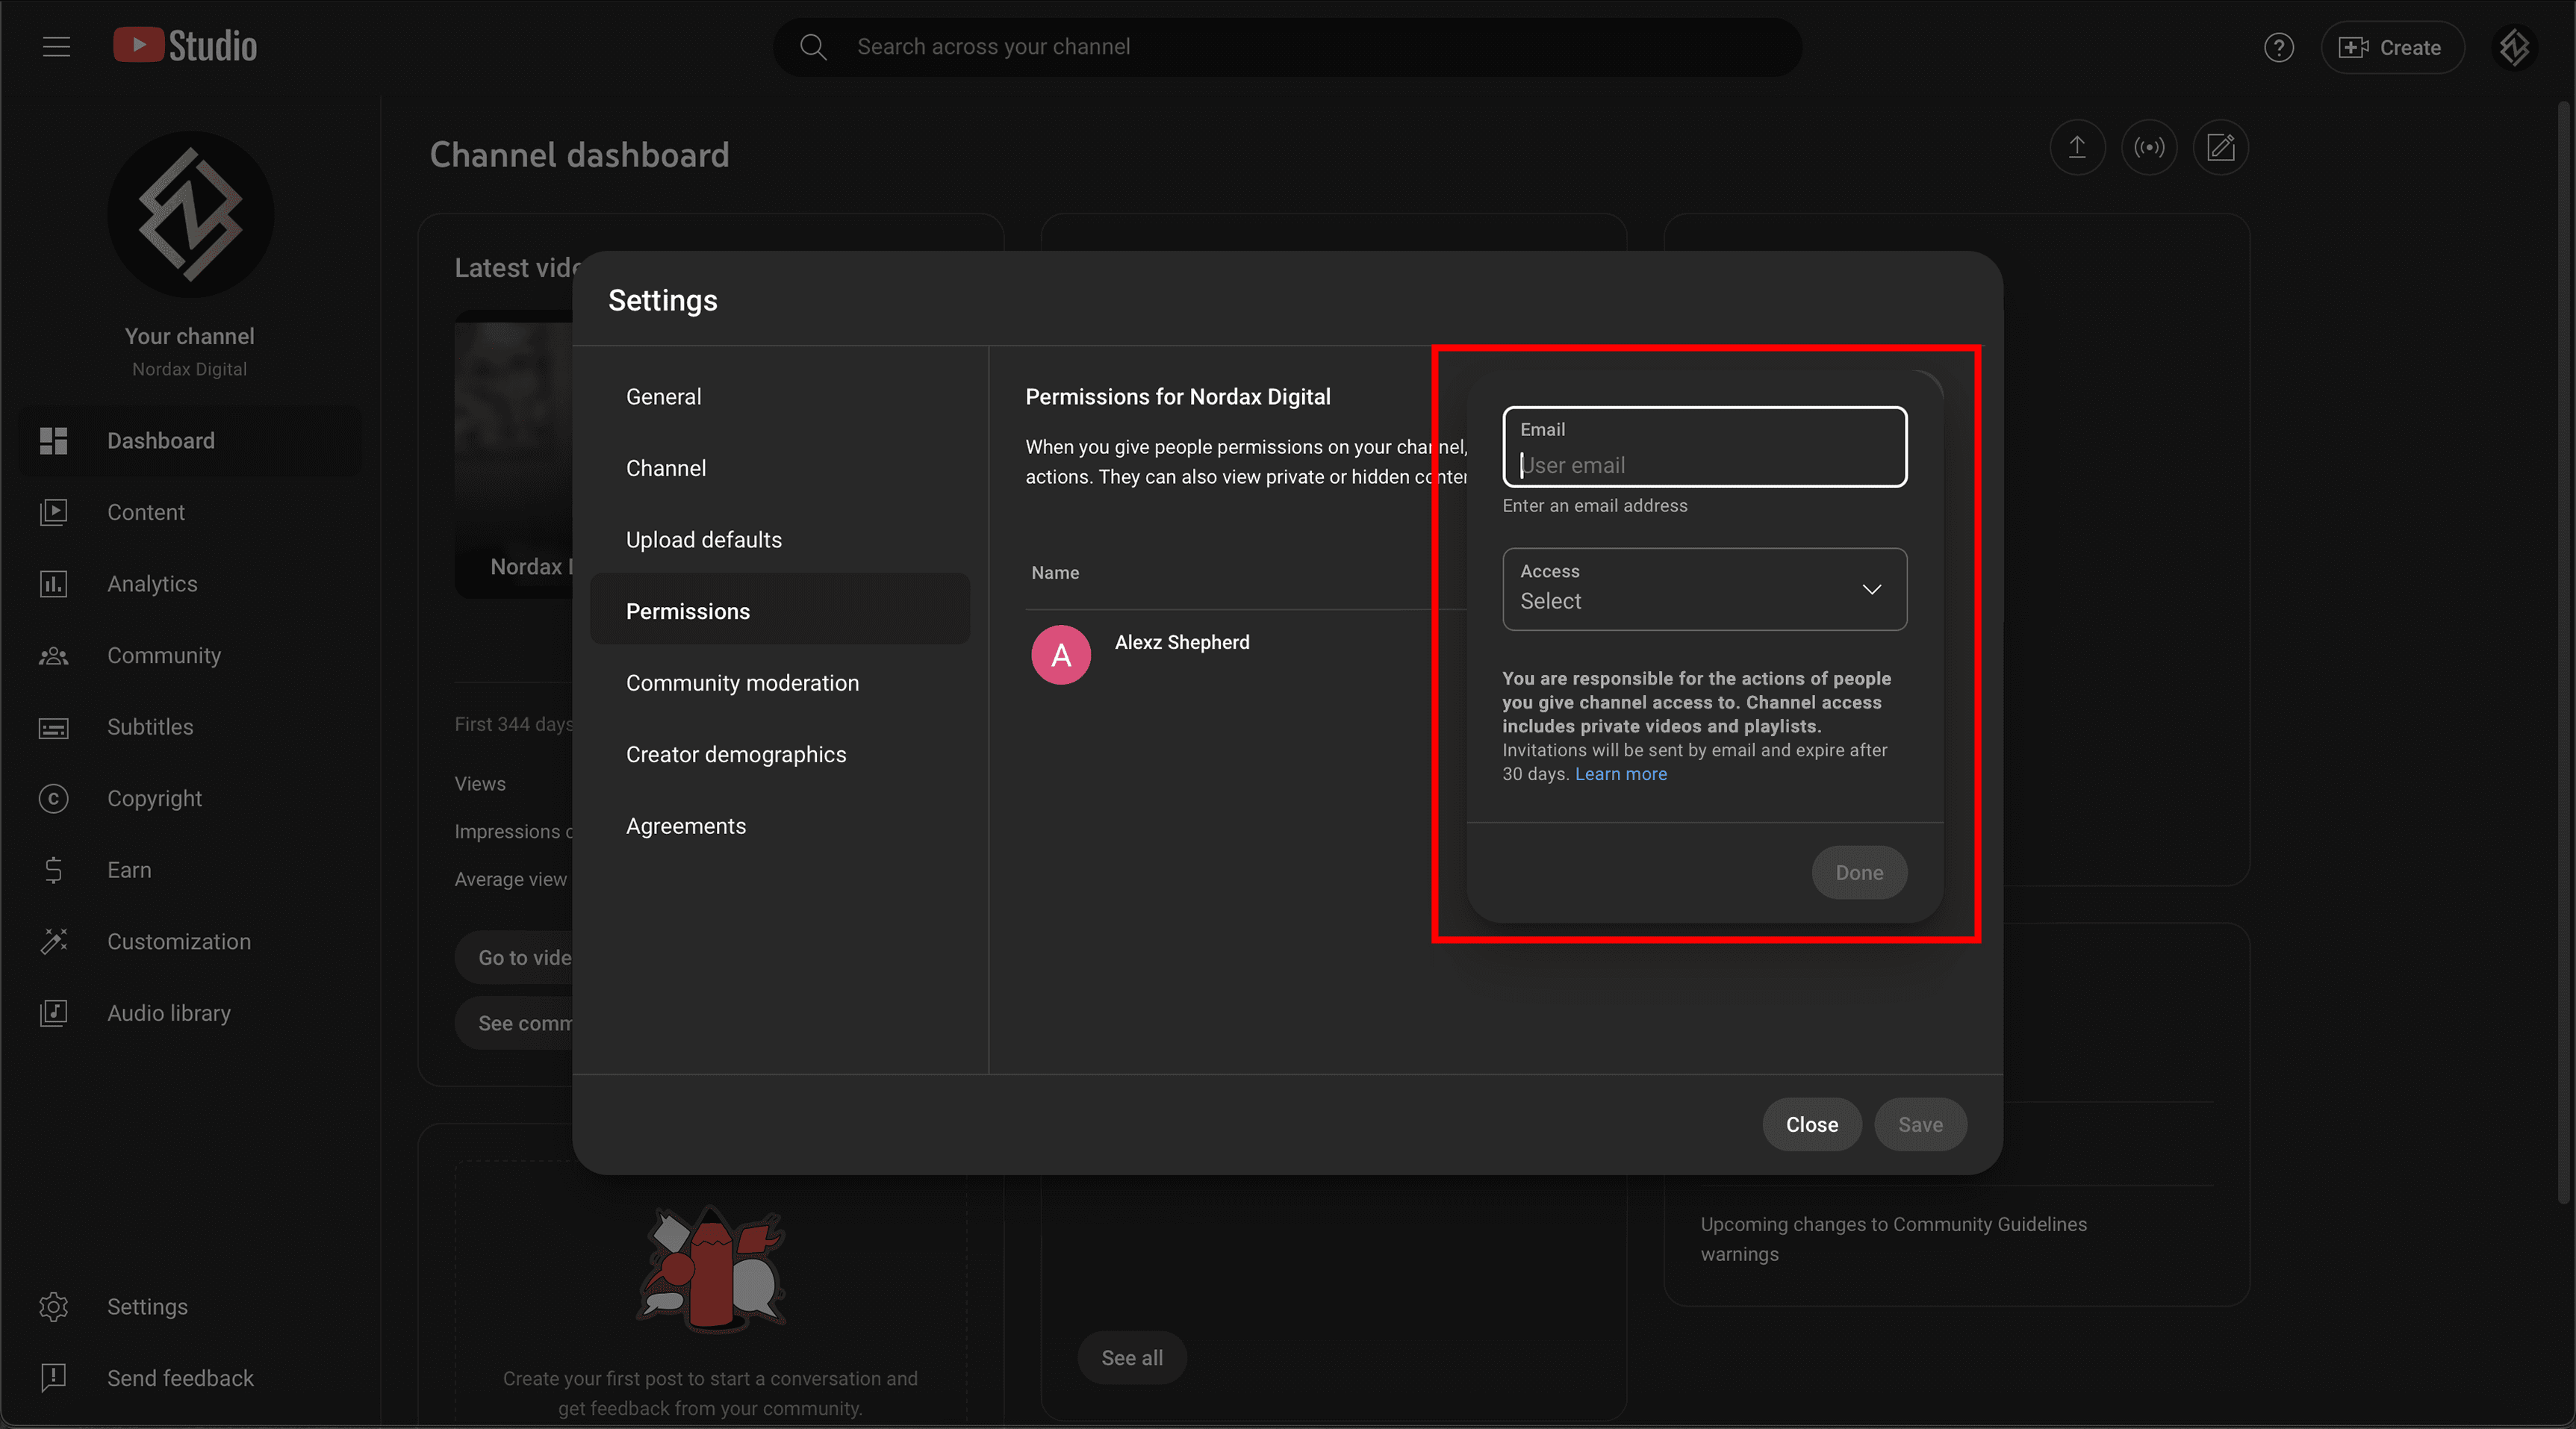This screenshot has width=2576, height=1429.
Task: Open the hamburger navigation menu
Action: click(x=56, y=47)
